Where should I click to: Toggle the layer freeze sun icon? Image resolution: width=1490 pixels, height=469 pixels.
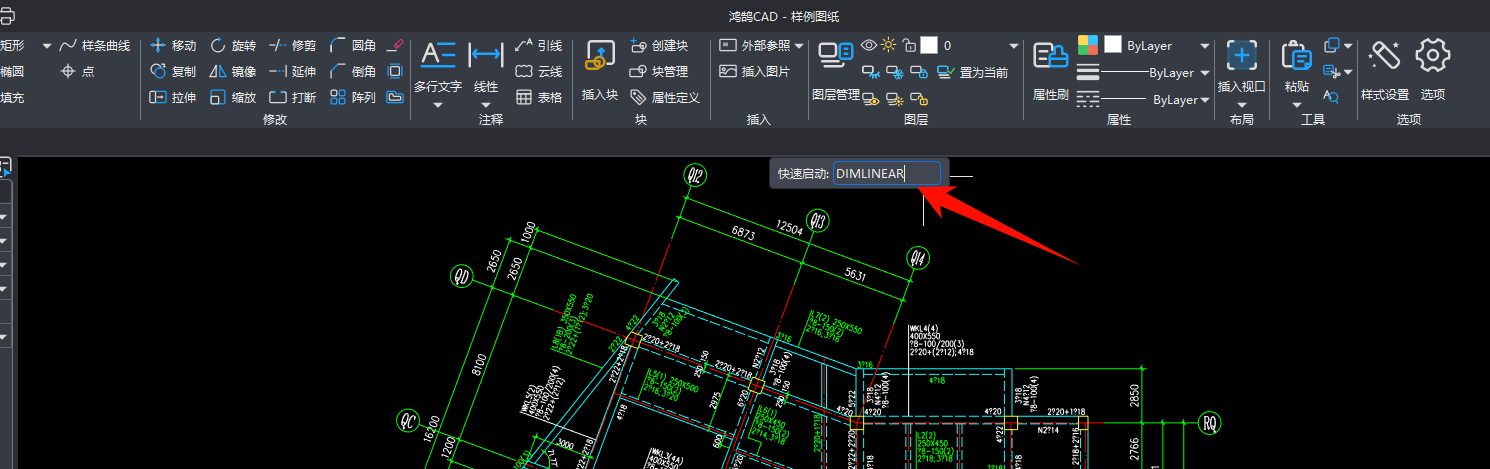[889, 45]
